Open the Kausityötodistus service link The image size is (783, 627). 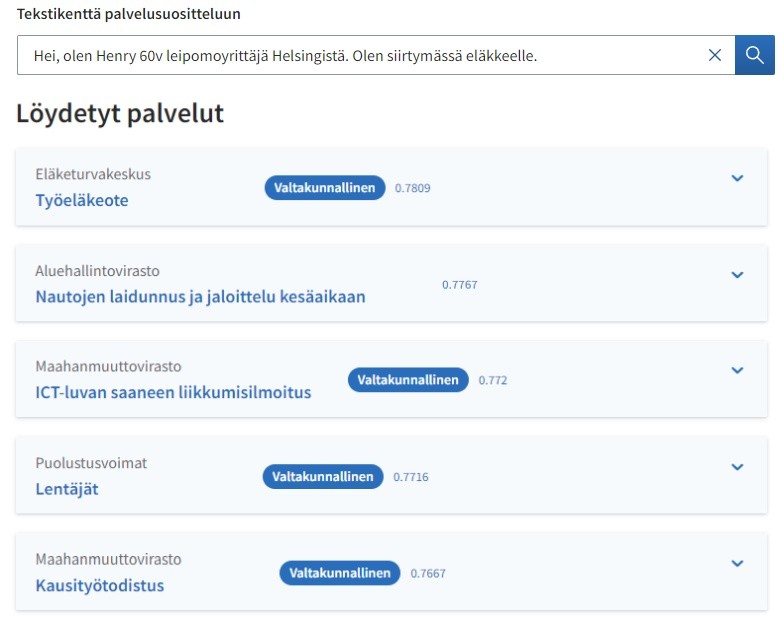click(x=100, y=585)
